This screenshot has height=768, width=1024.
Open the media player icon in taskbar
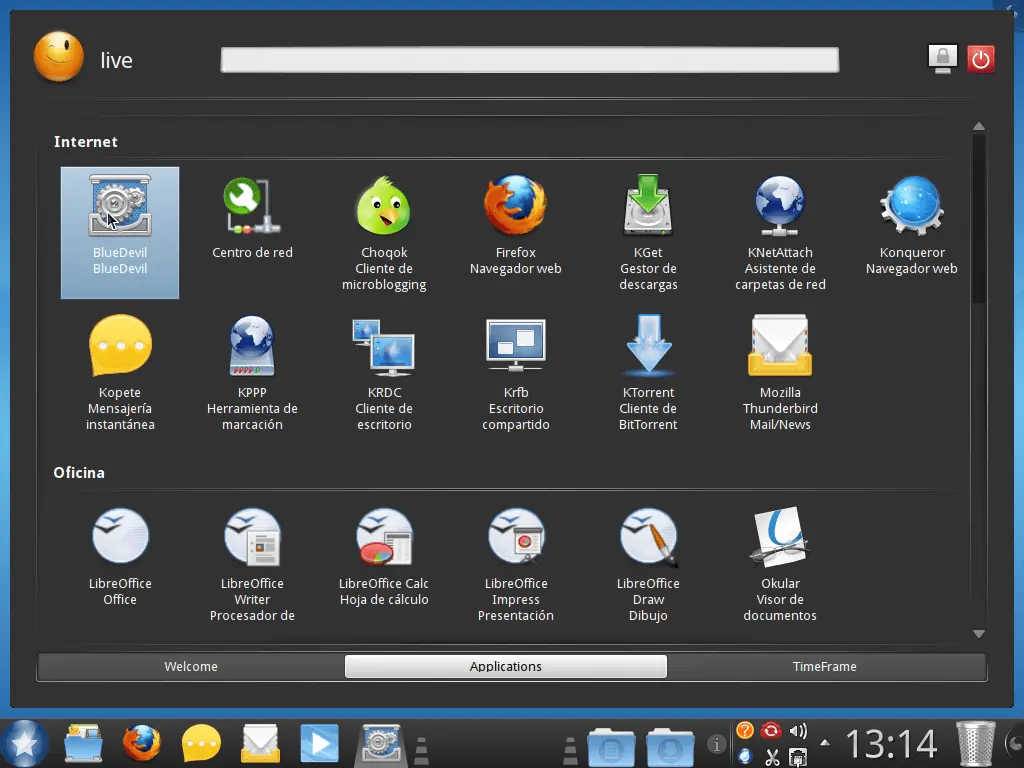pos(319,743)
